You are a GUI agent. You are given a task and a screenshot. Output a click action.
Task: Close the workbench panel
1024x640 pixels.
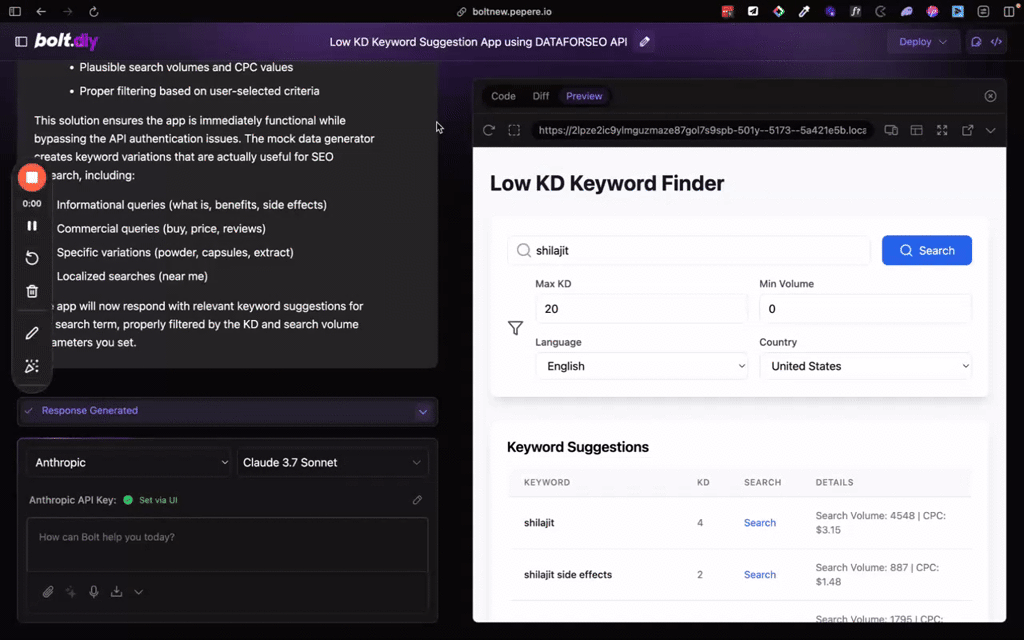pyautogui.click(x=990, y=96)
